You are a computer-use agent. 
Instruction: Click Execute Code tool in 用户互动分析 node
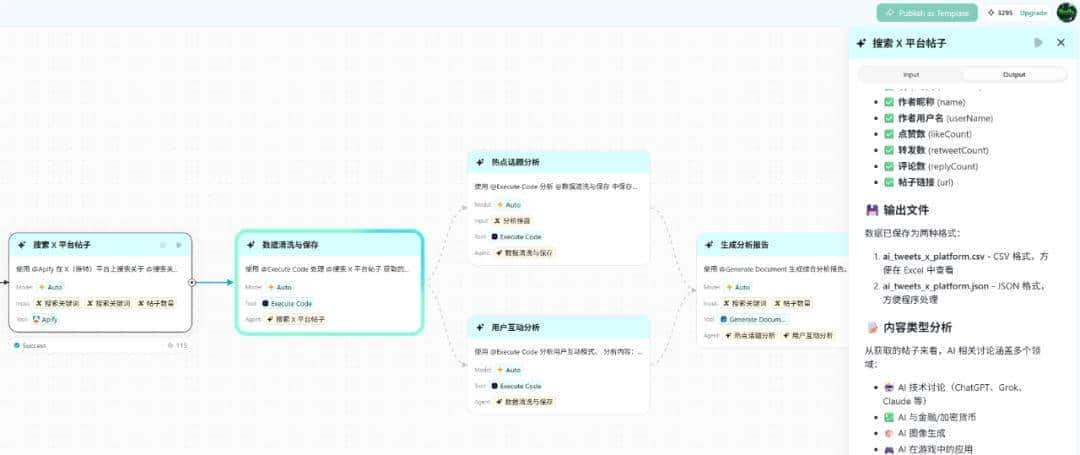coord(517,386)
